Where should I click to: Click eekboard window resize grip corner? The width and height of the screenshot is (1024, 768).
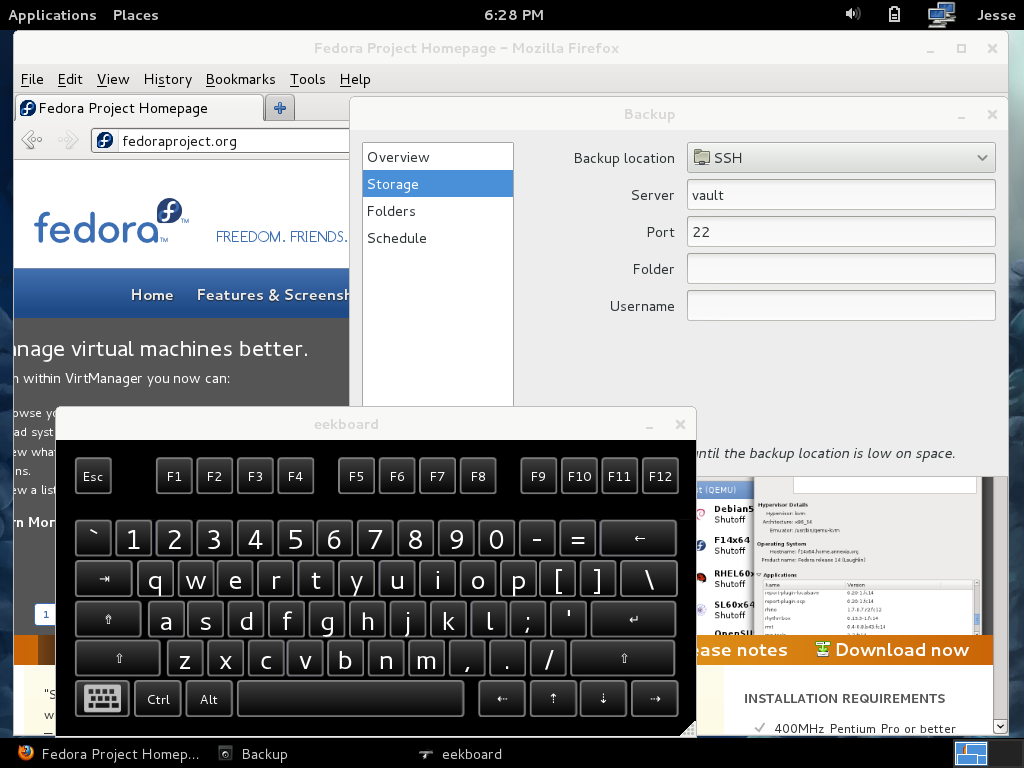(x=688, y=729)
